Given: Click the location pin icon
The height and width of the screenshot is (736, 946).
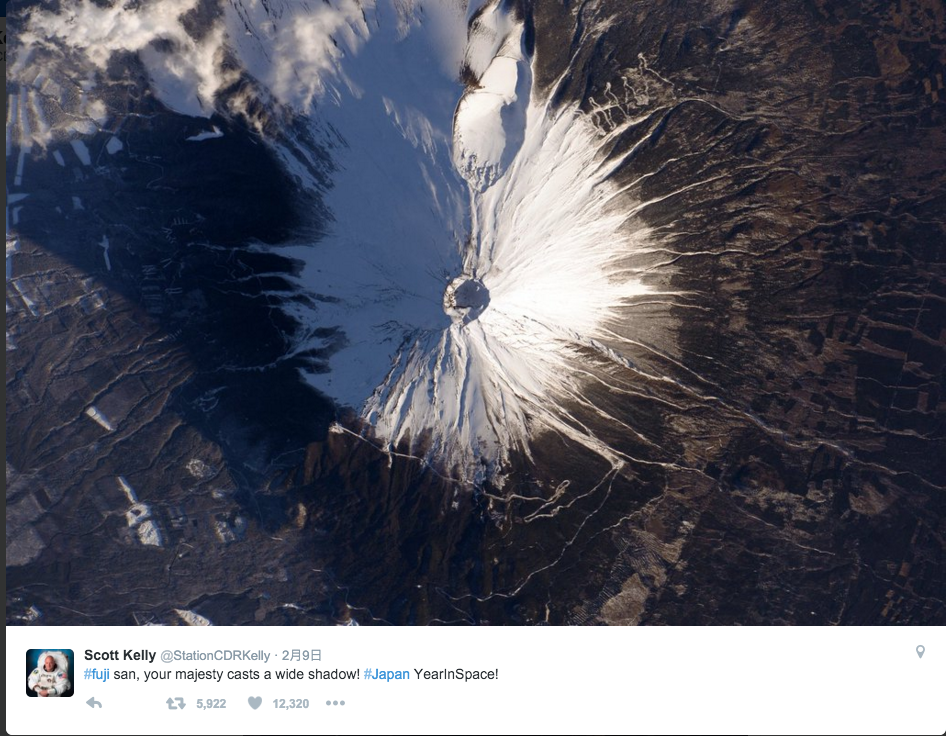Looking at the screenshot, I should (x=920, y=652).
